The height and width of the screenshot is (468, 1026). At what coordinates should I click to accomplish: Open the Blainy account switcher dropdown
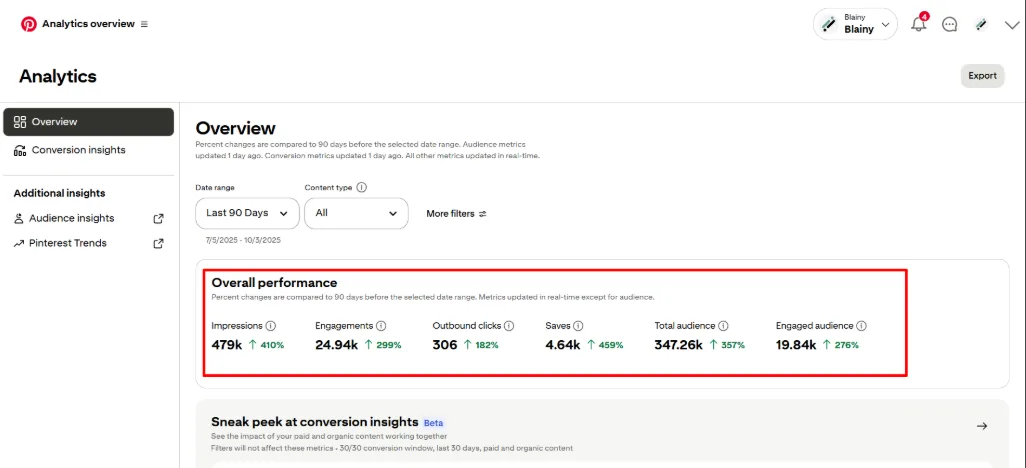tap(855, 24)
